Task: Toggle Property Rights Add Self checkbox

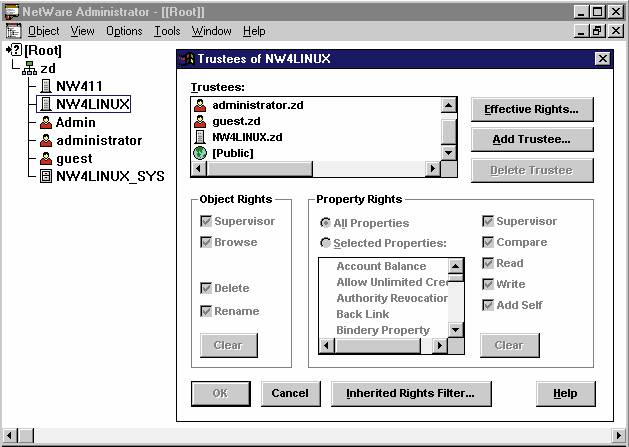Action: (488, 305)
